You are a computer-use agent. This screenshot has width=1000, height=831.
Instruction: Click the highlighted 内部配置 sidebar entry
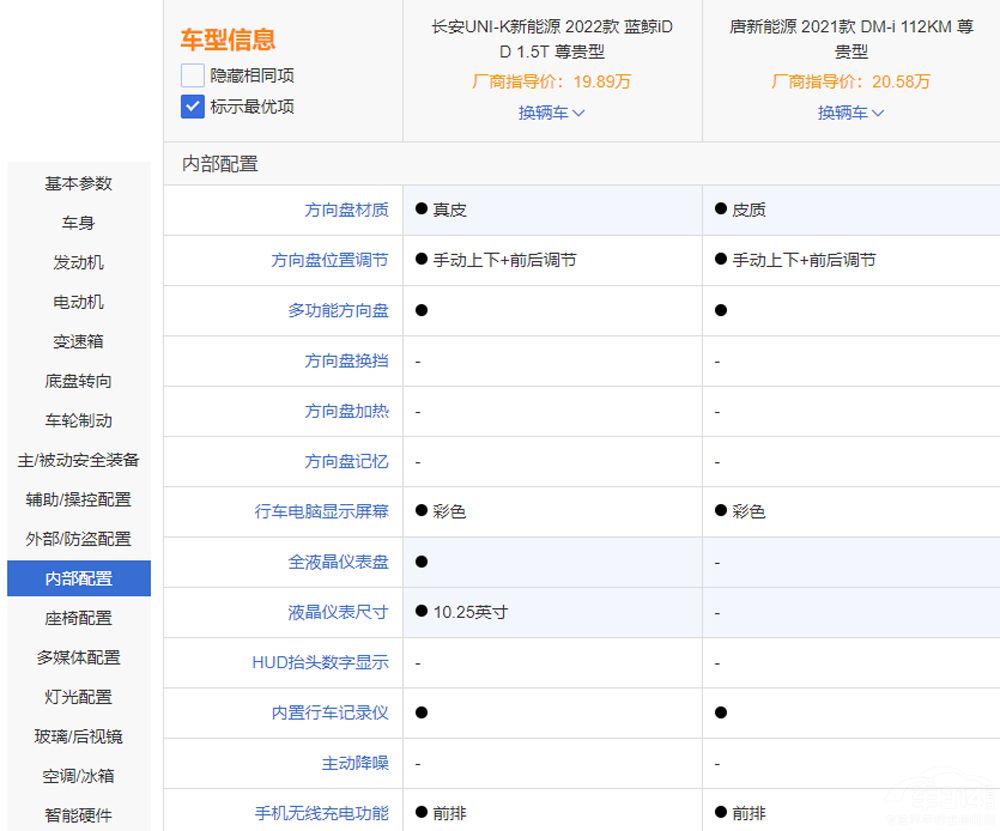[77, 578]
